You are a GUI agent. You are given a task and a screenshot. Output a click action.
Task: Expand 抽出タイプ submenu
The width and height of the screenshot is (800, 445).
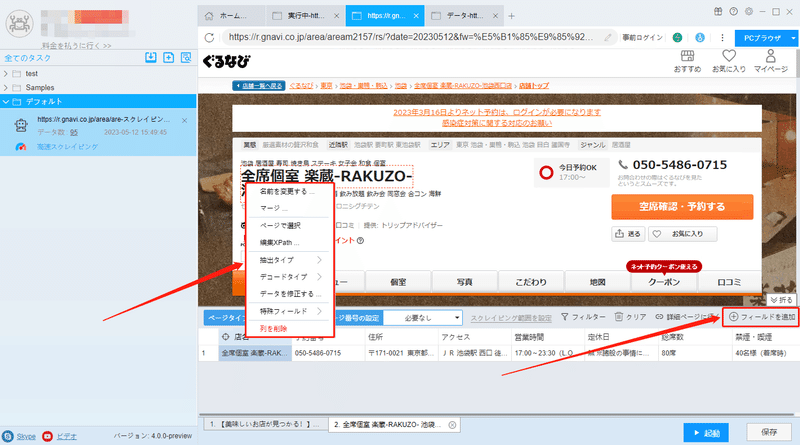(290, 260)
